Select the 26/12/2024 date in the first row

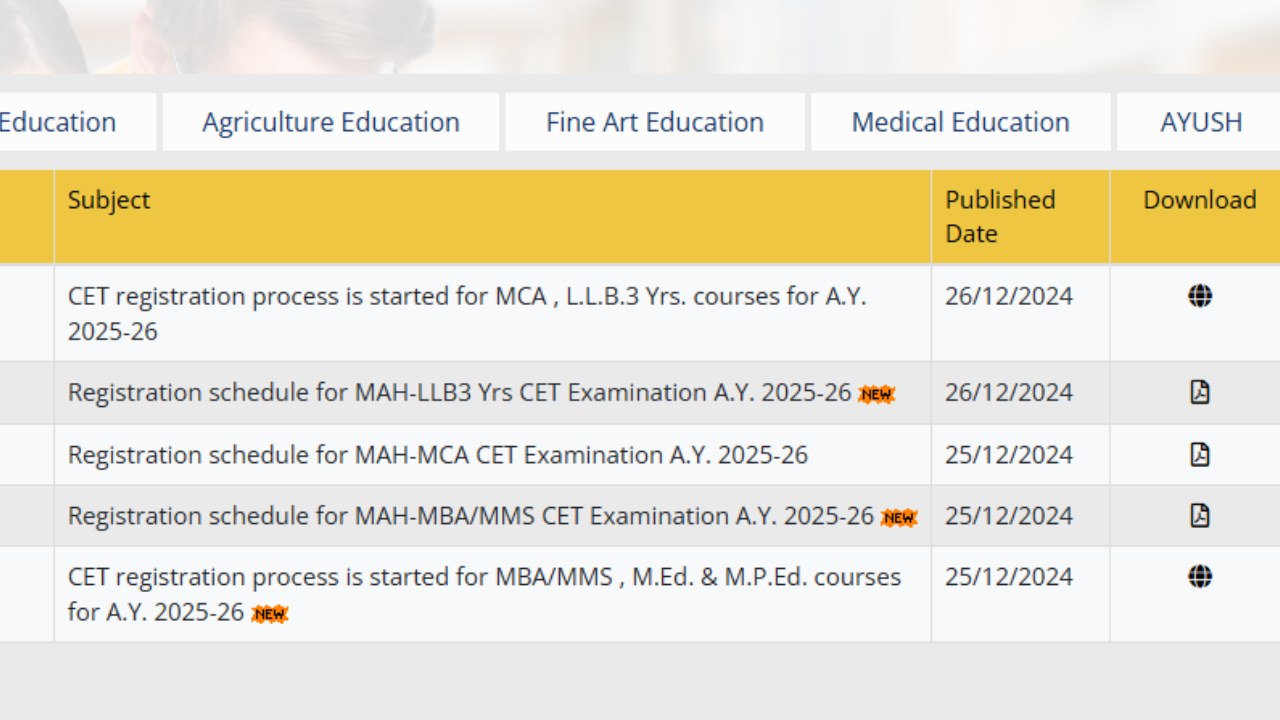(x=1009, y=296)
